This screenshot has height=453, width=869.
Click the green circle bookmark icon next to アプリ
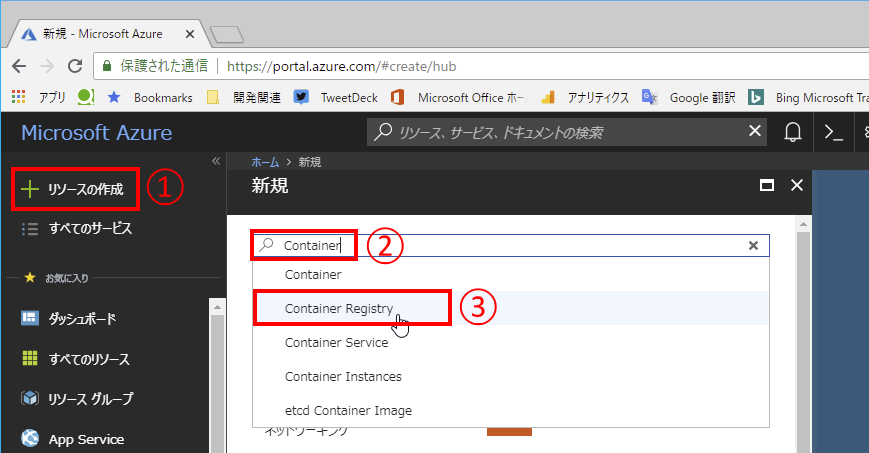pos(85,97)
